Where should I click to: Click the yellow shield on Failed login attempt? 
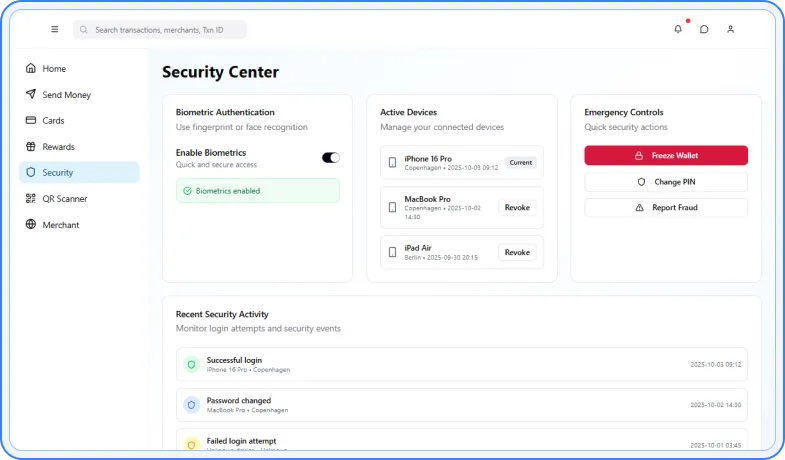click(x=191, y=443)
